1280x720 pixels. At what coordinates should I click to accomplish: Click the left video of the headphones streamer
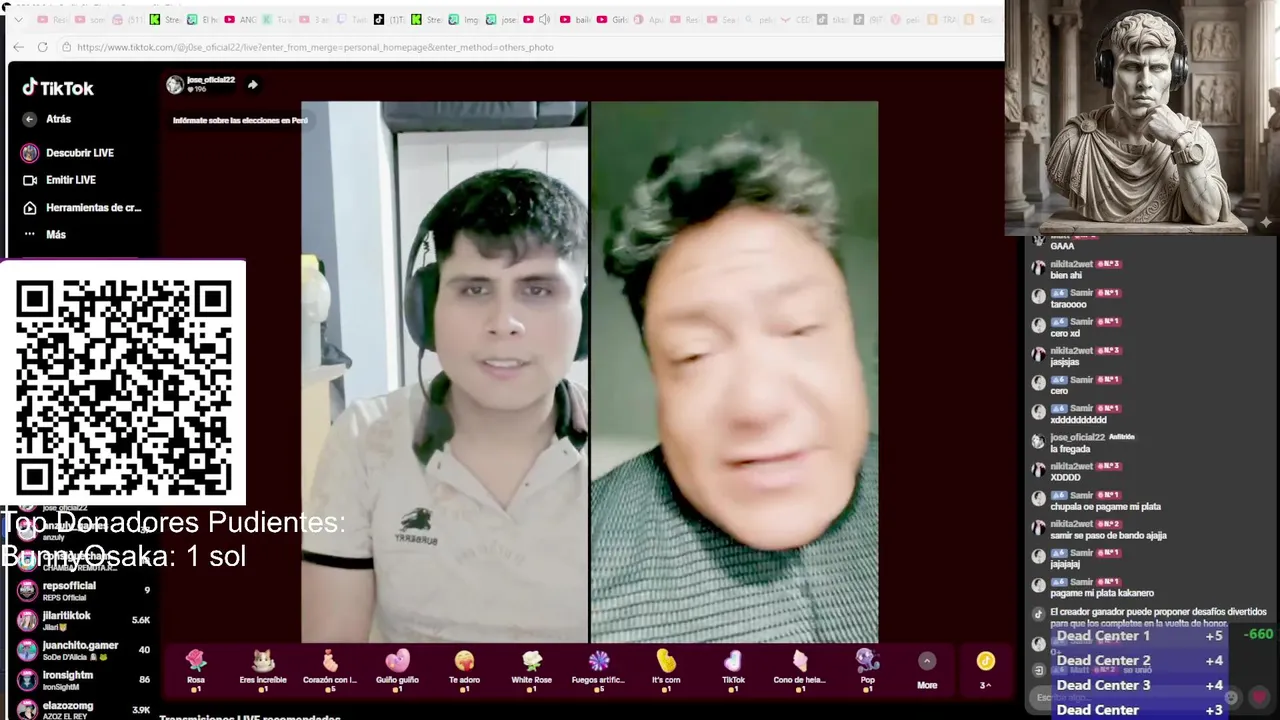tap(445, 372)
